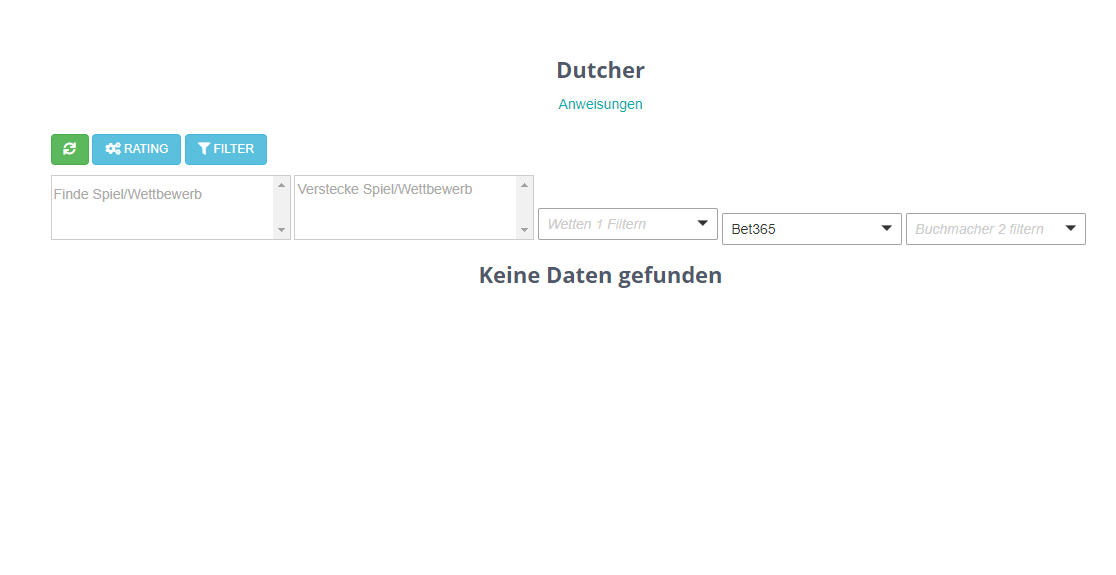The height and width of the screenshot is (575, 1116).
Task: Expand the Wetten 1 Filtern dropdown
Action: click(628, 224)
